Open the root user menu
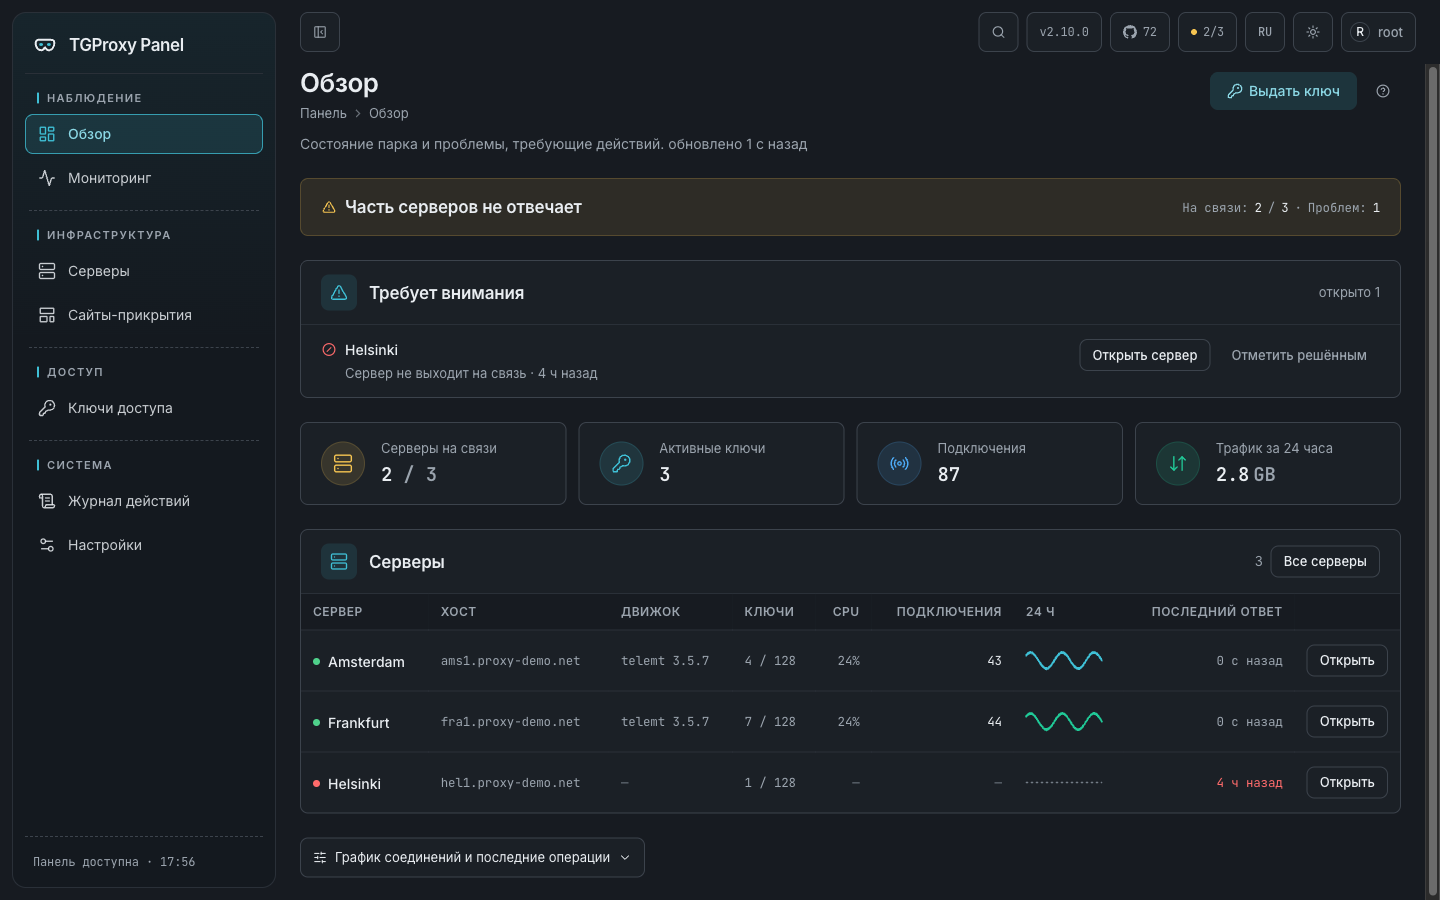 [1378, 32]
